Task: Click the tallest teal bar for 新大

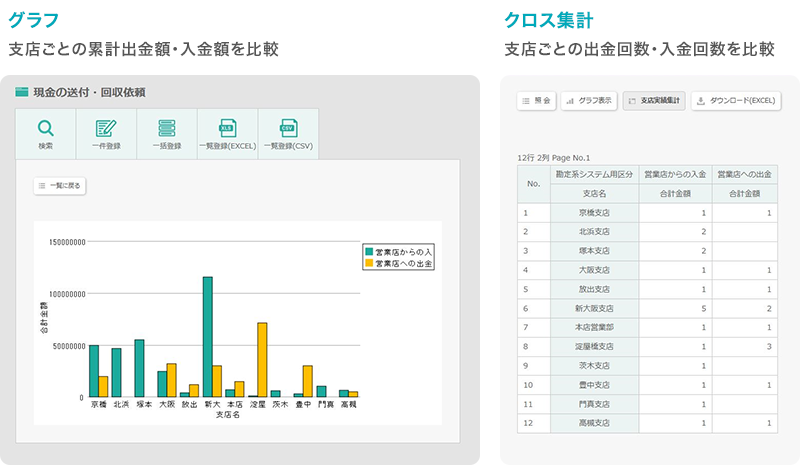Action: (207, 336)
